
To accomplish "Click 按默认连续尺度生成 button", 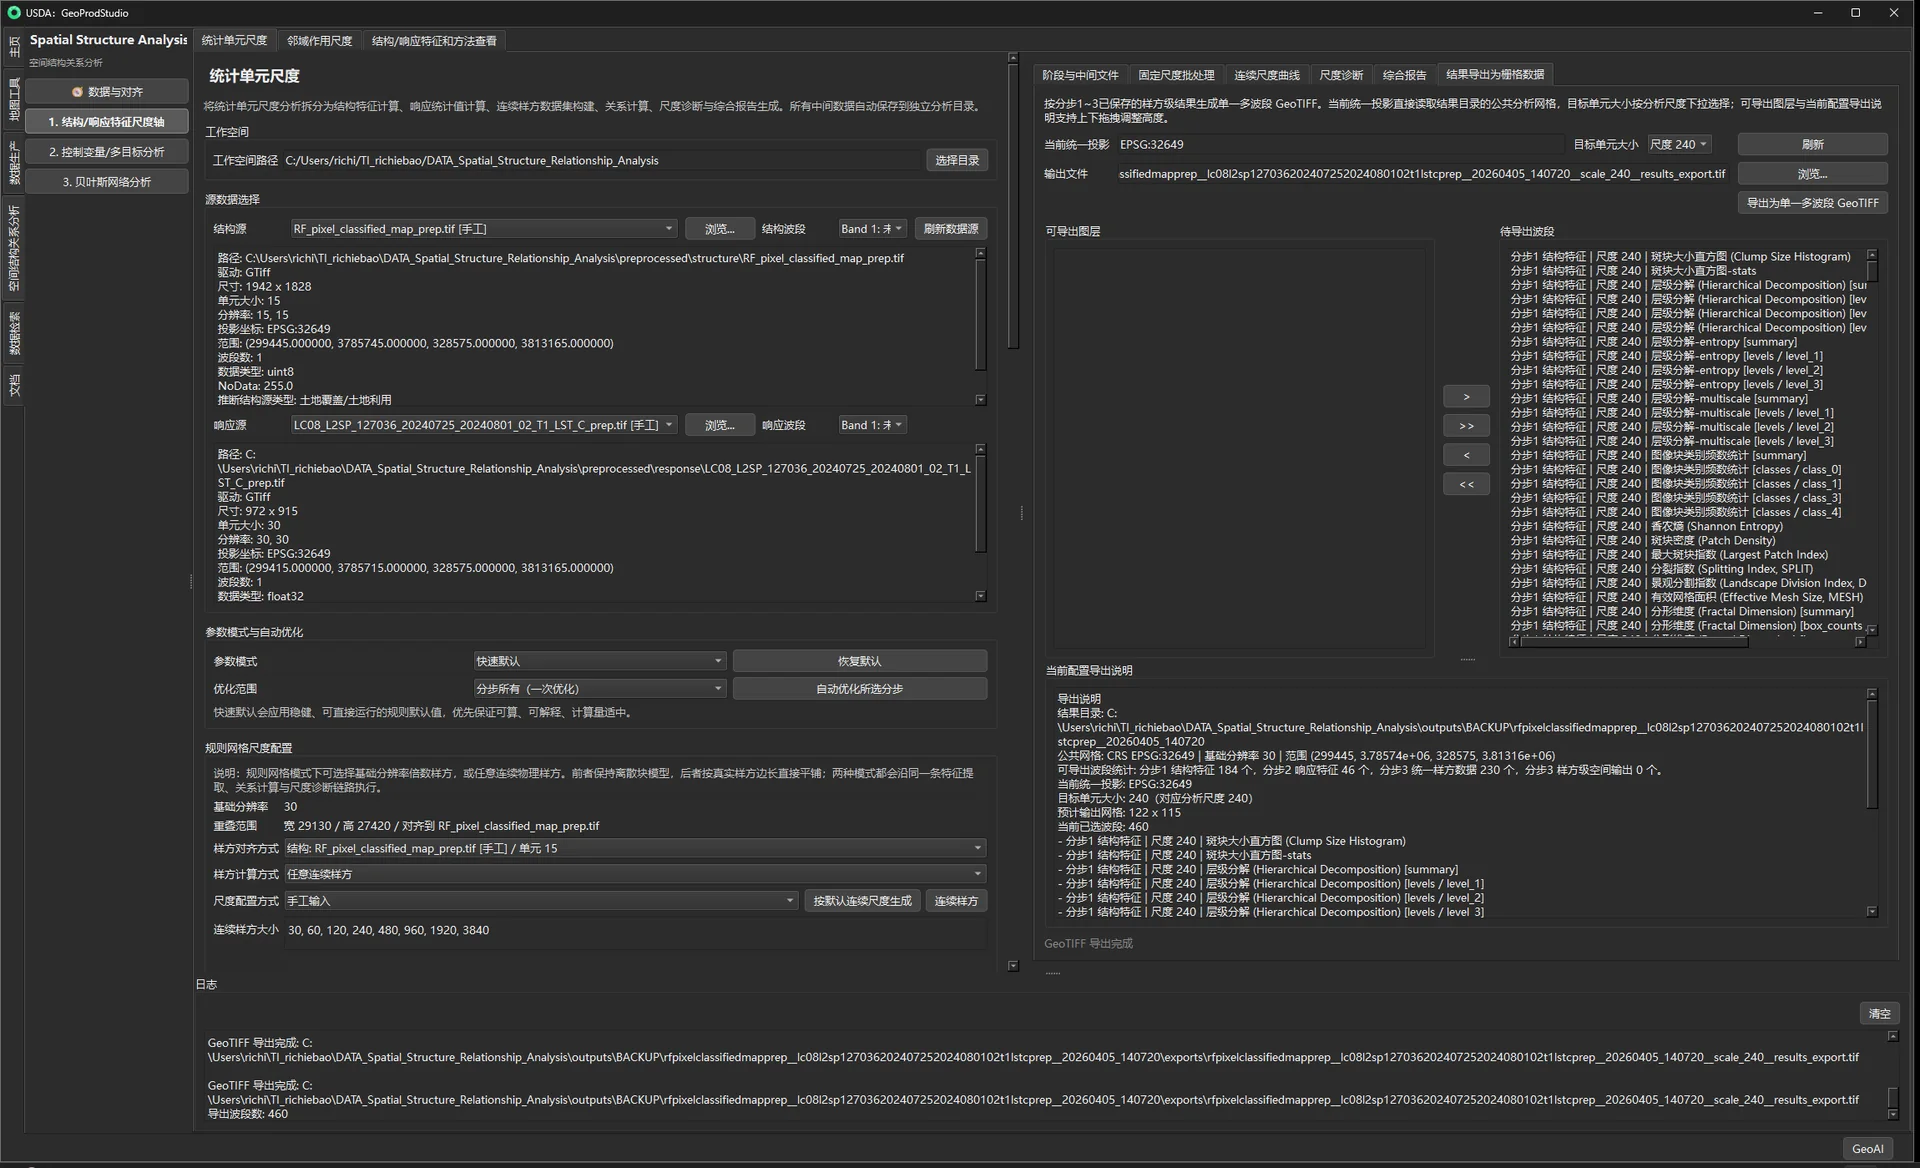I will click(862, 901).
